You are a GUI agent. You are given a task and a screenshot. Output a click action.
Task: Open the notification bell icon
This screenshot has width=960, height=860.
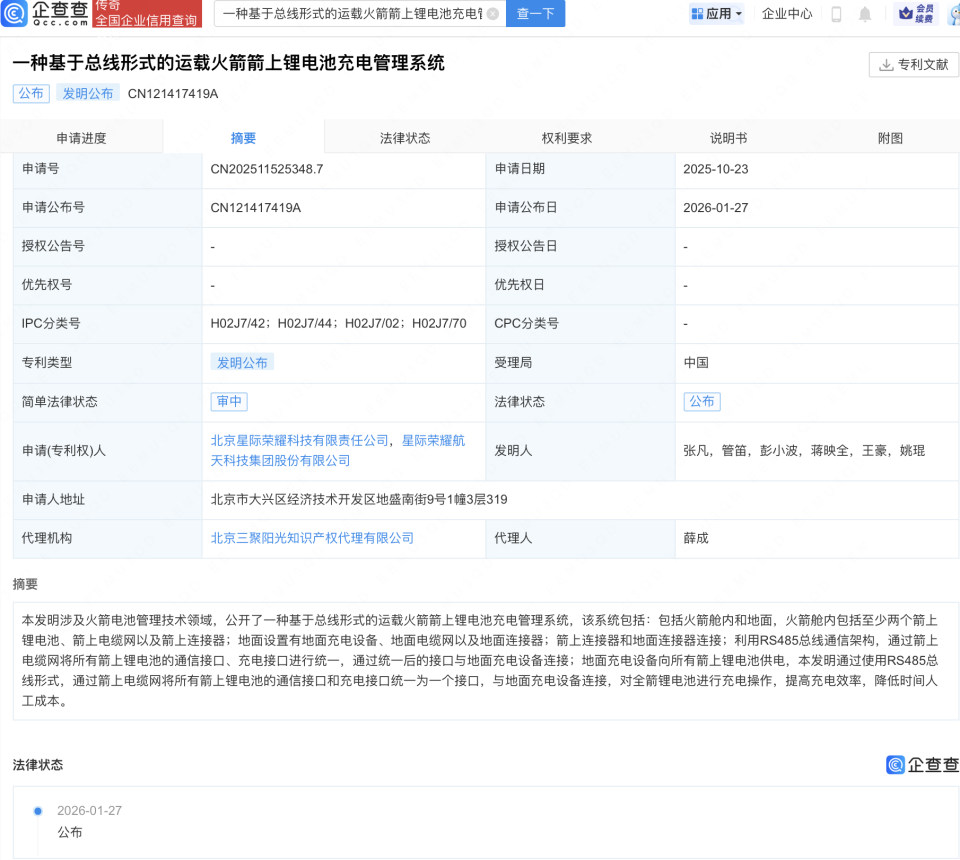point(864,14)
